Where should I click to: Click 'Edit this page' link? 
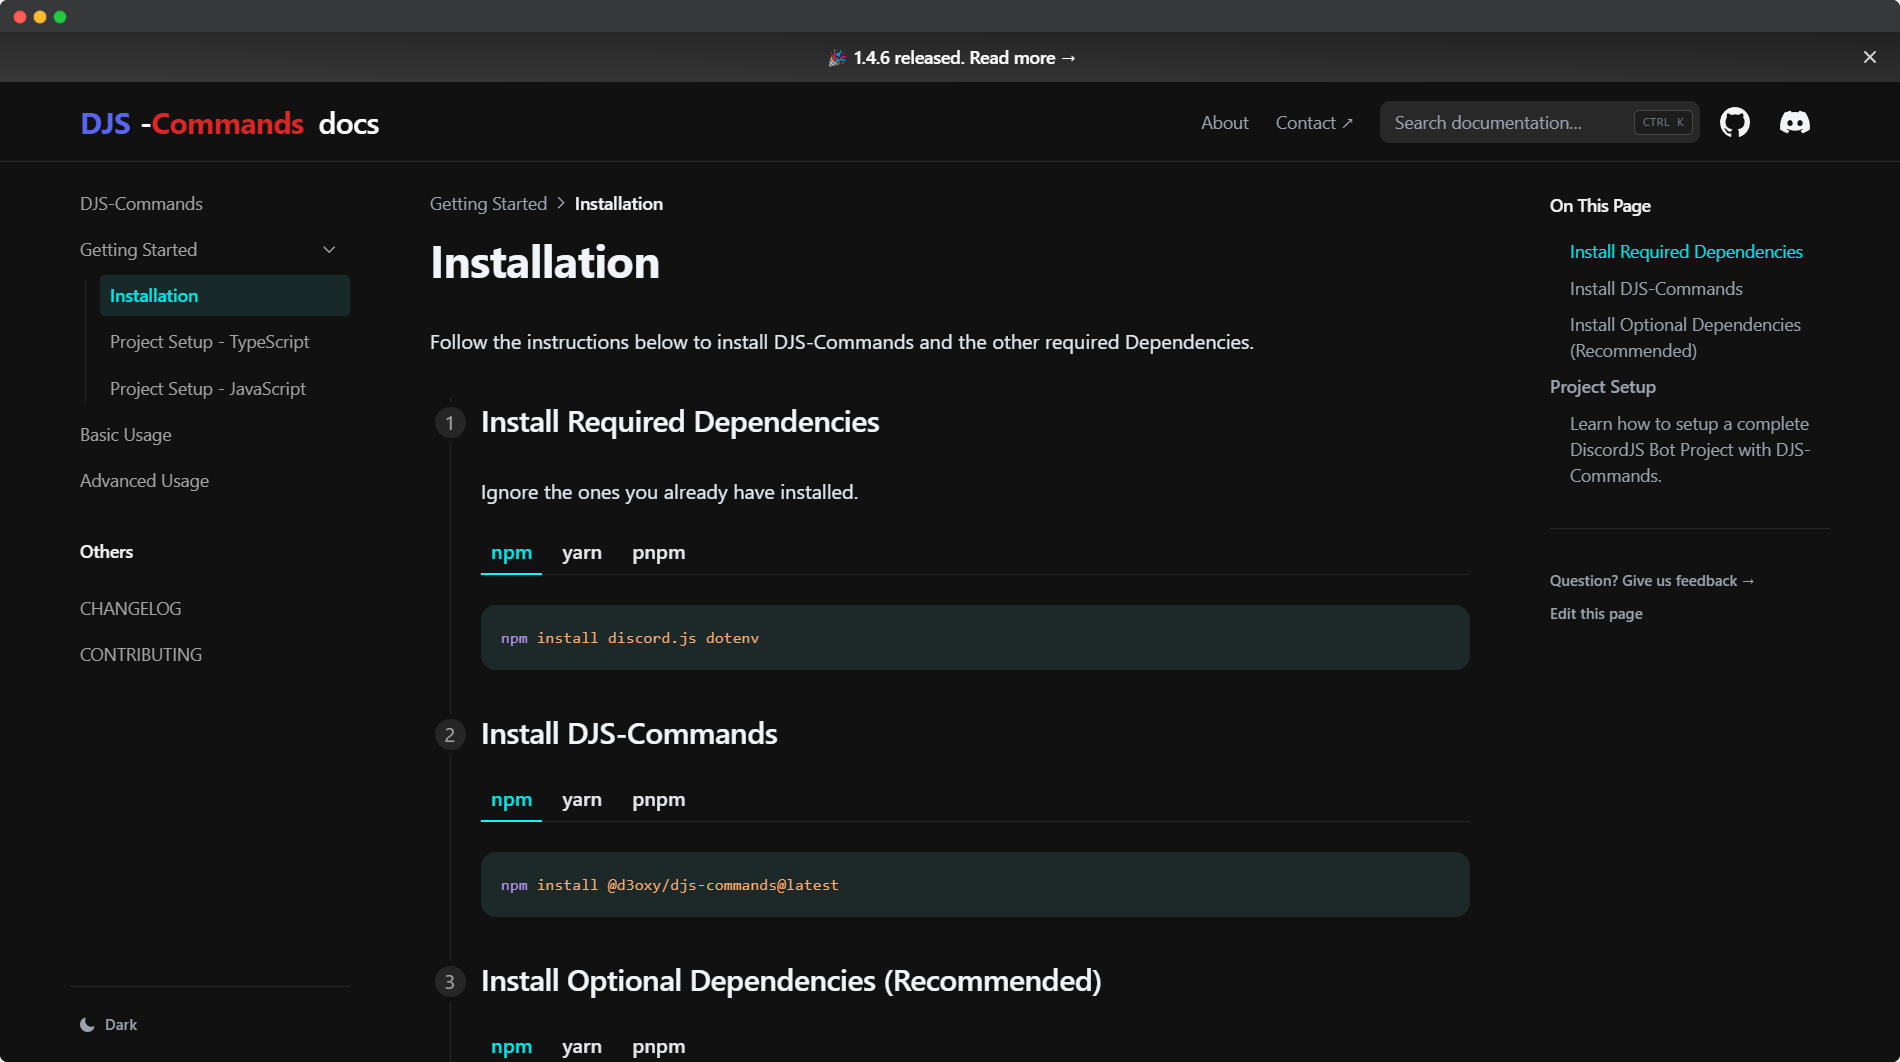pyautogui.click(x=1596, y=614)
